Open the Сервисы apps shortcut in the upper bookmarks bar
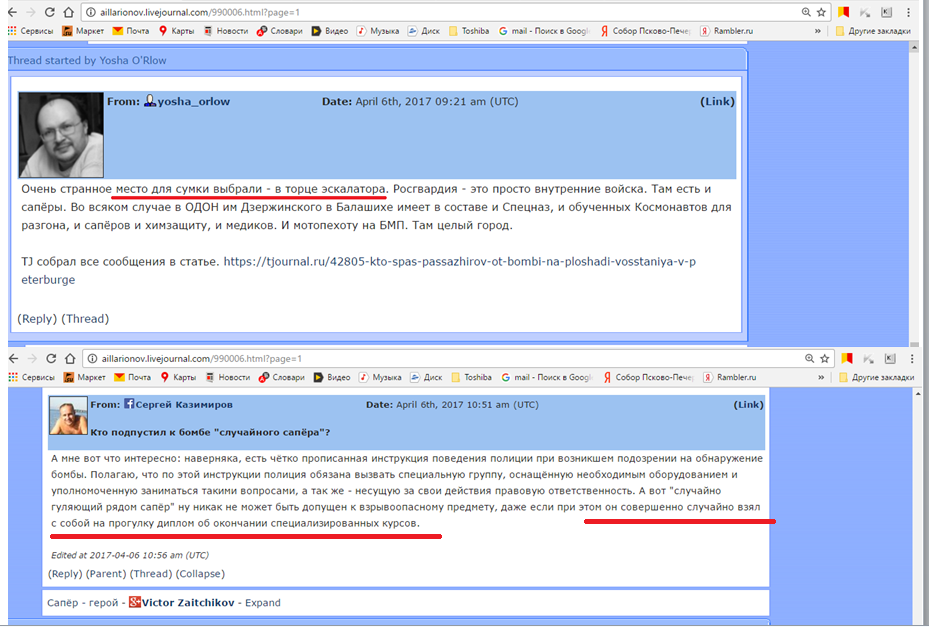Viewport: 929px width, 627px height. [x=30, y=31]
